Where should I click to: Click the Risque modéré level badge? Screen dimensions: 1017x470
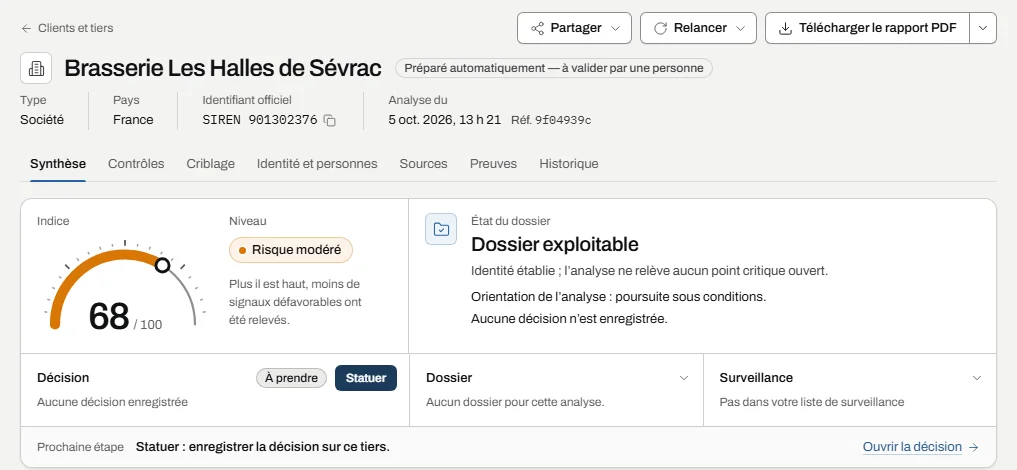(x=291, y=250)
